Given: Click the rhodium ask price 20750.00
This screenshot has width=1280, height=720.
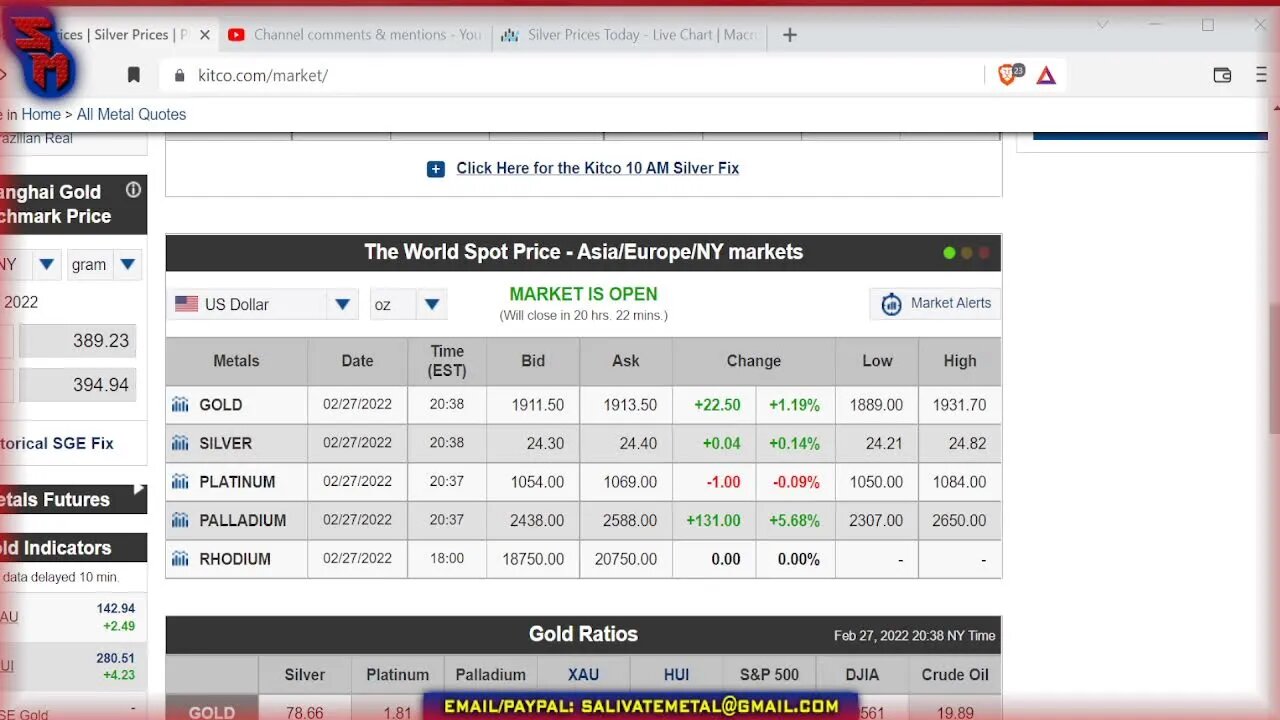Looking at the screenshot, I should click(x=626, y=559).
